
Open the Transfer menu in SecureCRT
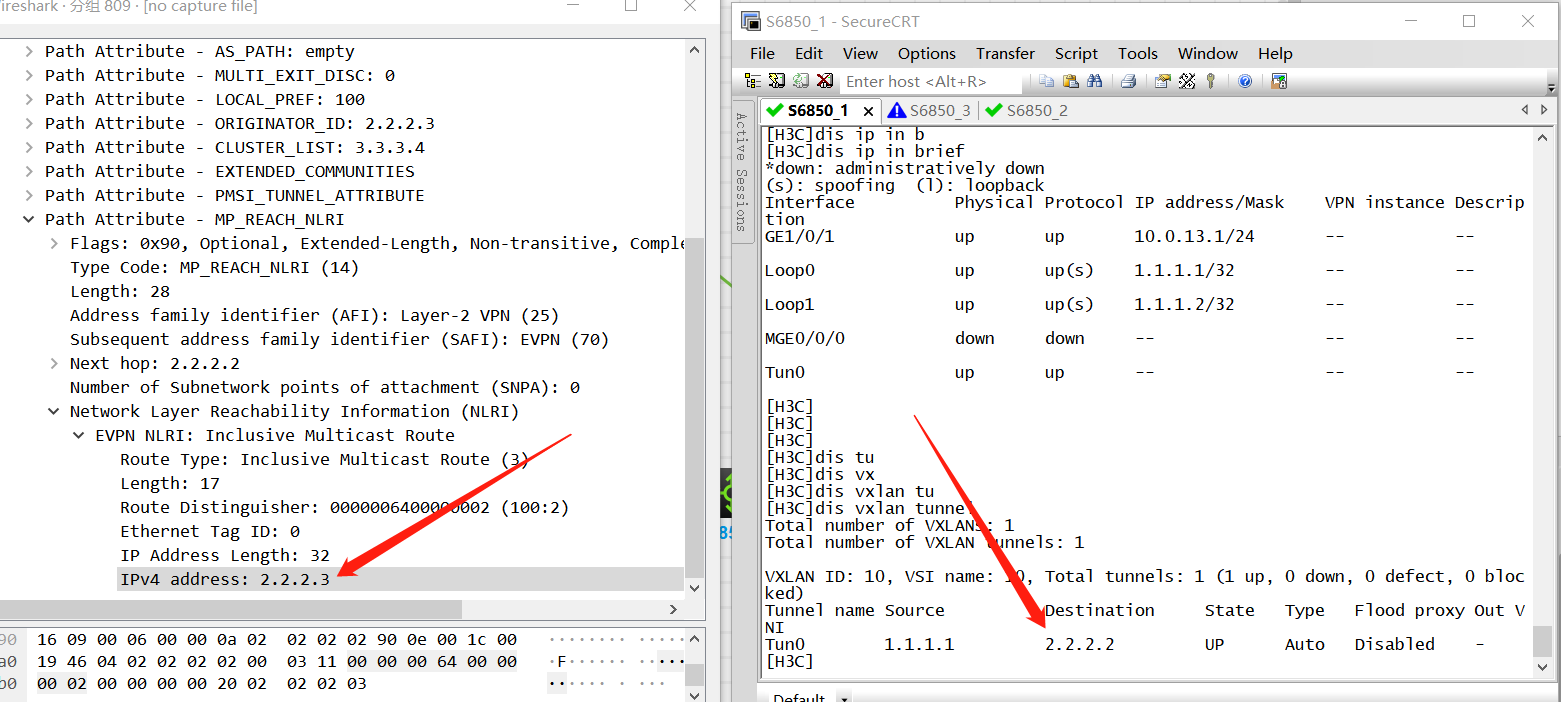1005,54
